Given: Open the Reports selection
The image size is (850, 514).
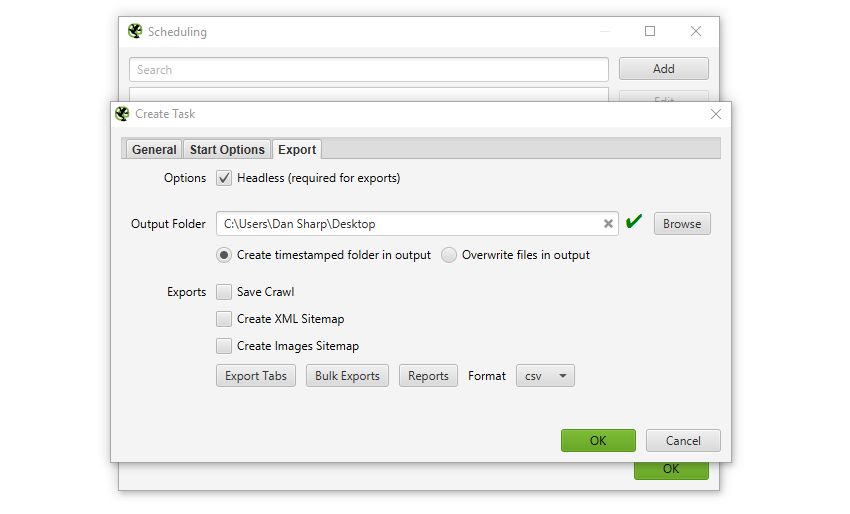Looking at the screenshot, I should (428, 376).
